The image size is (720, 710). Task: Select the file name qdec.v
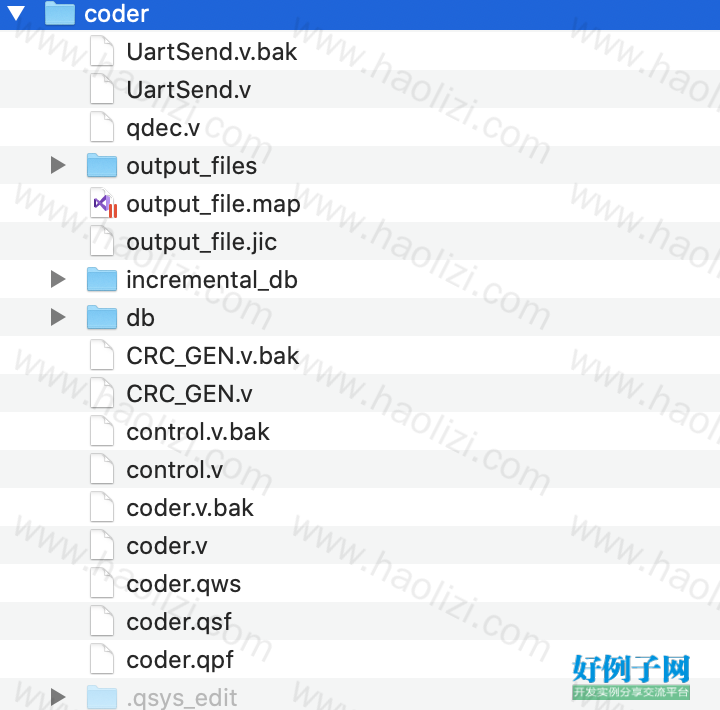163,128
